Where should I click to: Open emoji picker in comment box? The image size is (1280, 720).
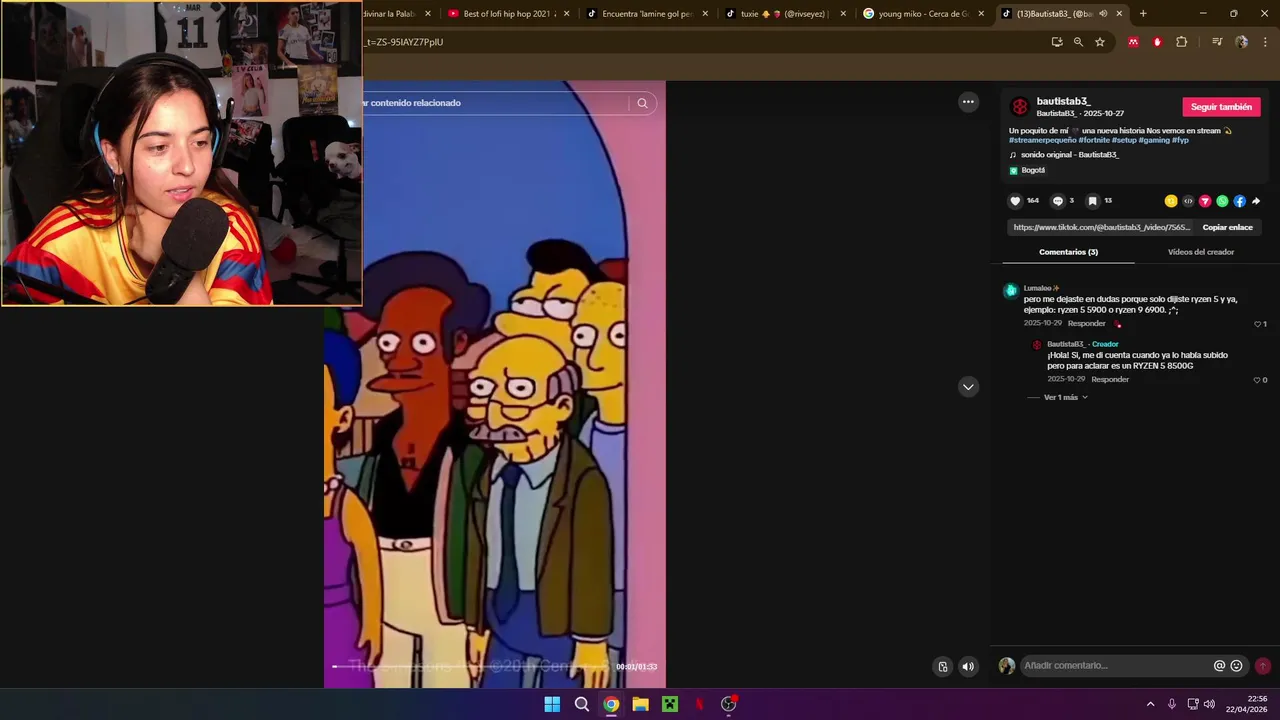1236,666
